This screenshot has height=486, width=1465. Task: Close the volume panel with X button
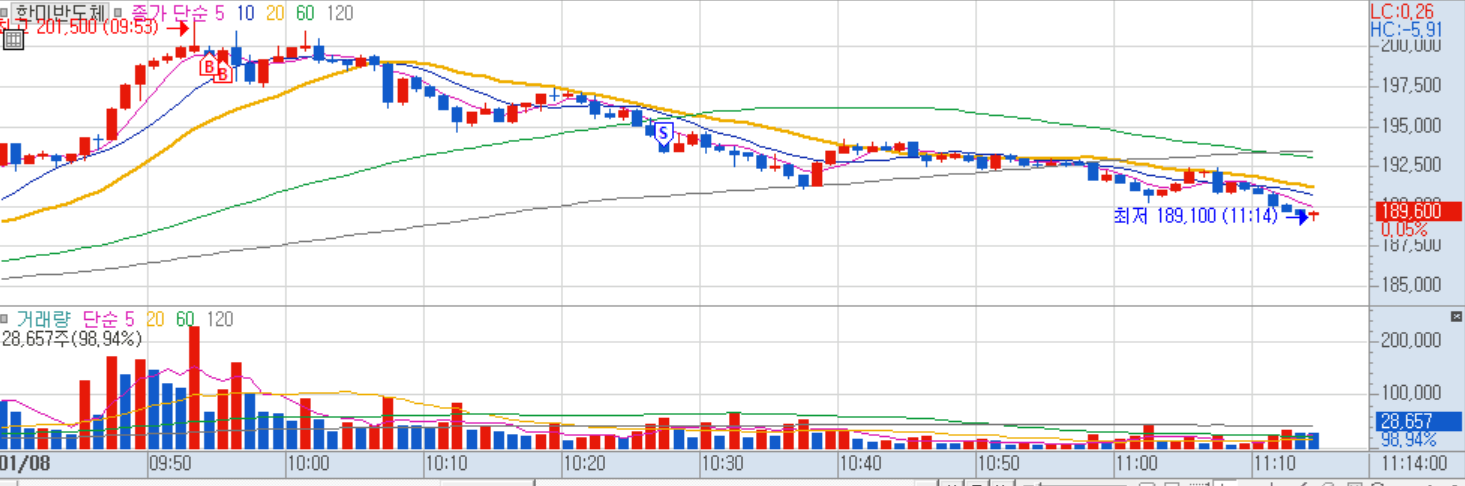pyautogui.click(x=1456, y=316)
